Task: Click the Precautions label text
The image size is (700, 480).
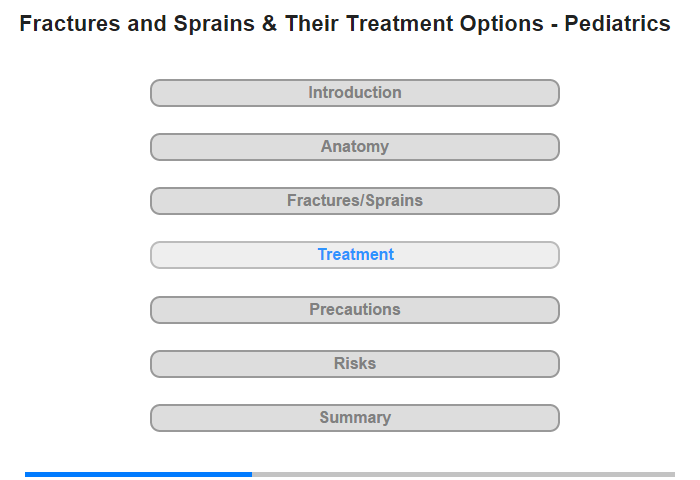Action: pyautogui.click(x=355, y=309)
